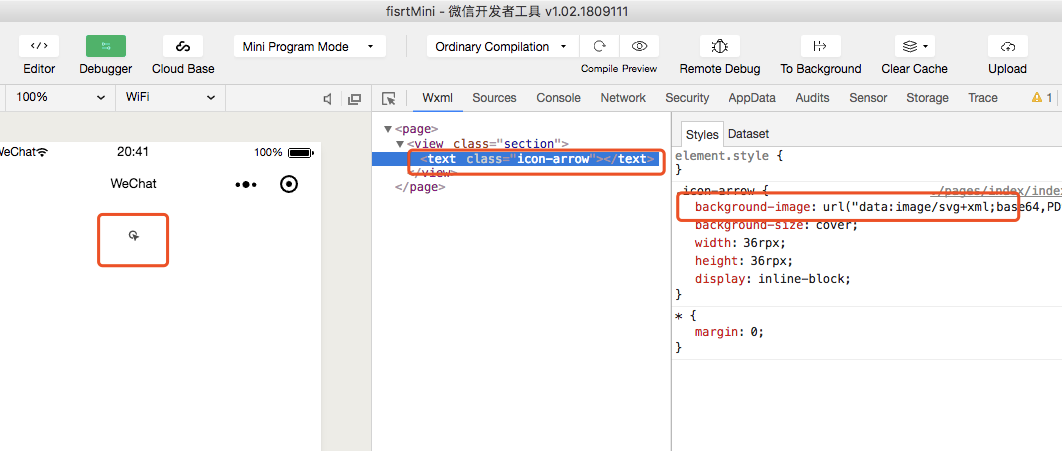The width and height of the screenshot is (1062, 451).
Task: Click the height 36rpx declaration
Action: tap(743, 260)
